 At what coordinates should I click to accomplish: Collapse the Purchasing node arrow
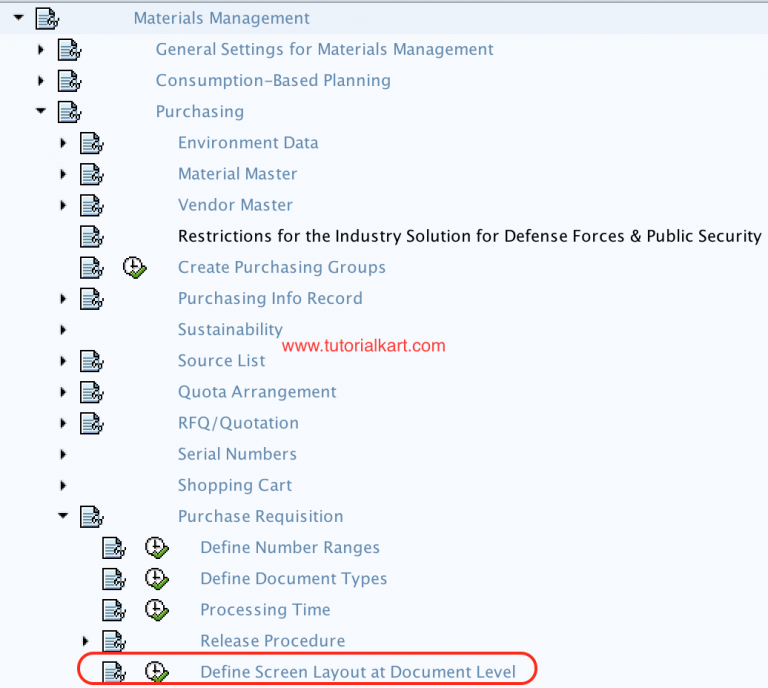(41, 111)
